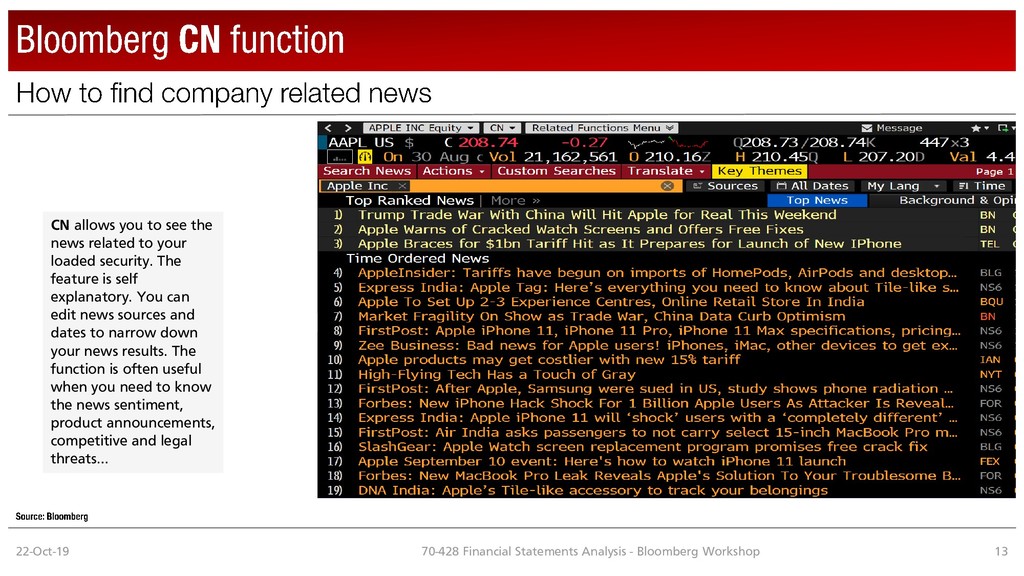Open story 9 Zee Business: Bad news for Apple users
The image size is (1024, 576).
click(658, 345)
